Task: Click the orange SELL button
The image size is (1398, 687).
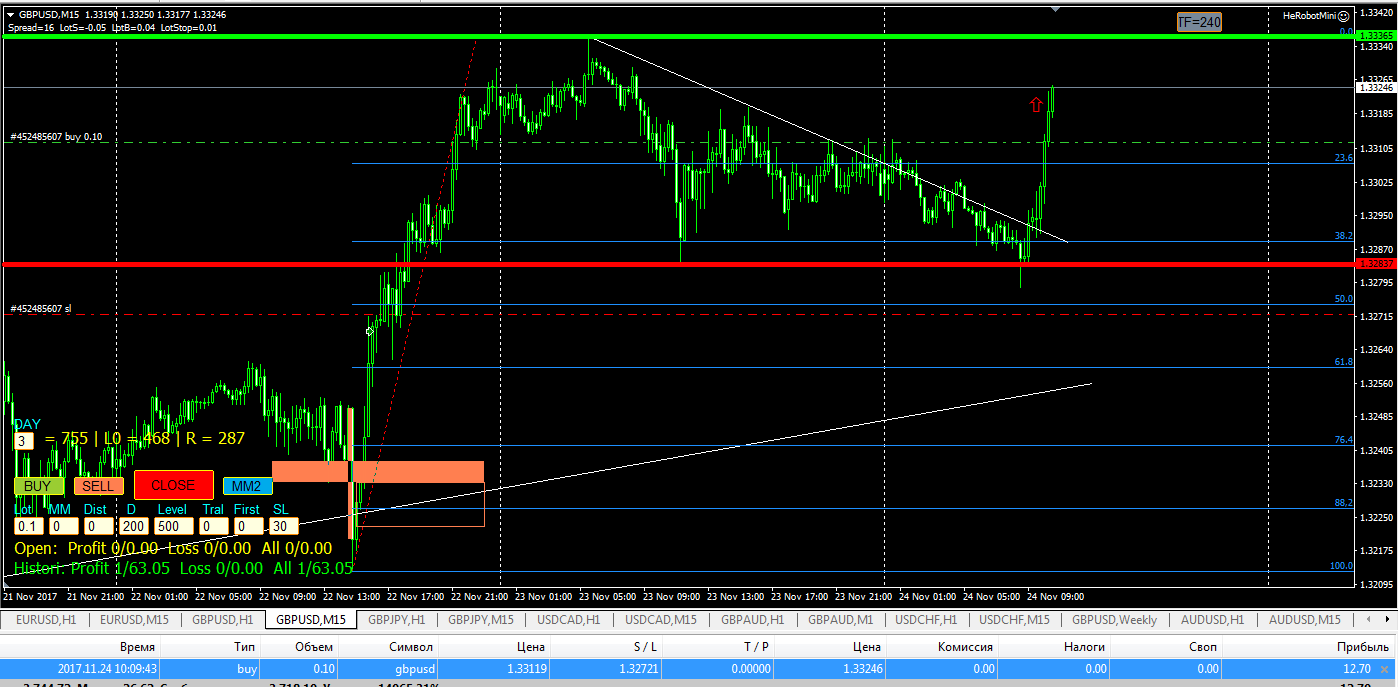Action: 98,486
